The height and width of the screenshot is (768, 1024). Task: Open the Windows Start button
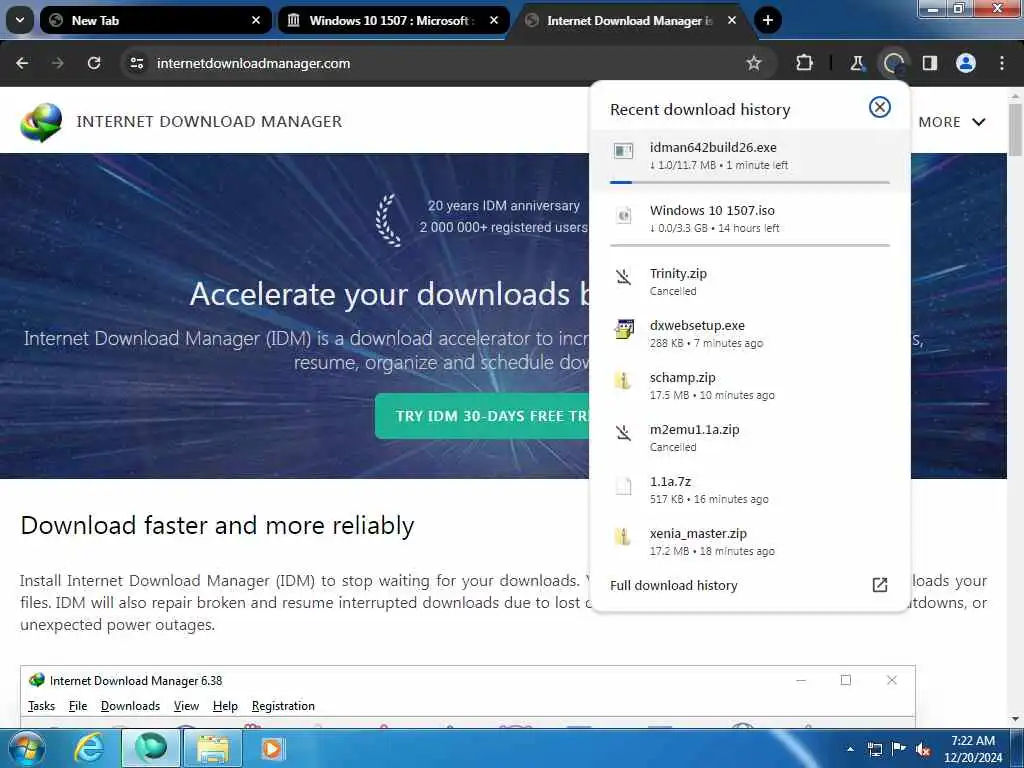pyautogui.click(x=26, y=748)
